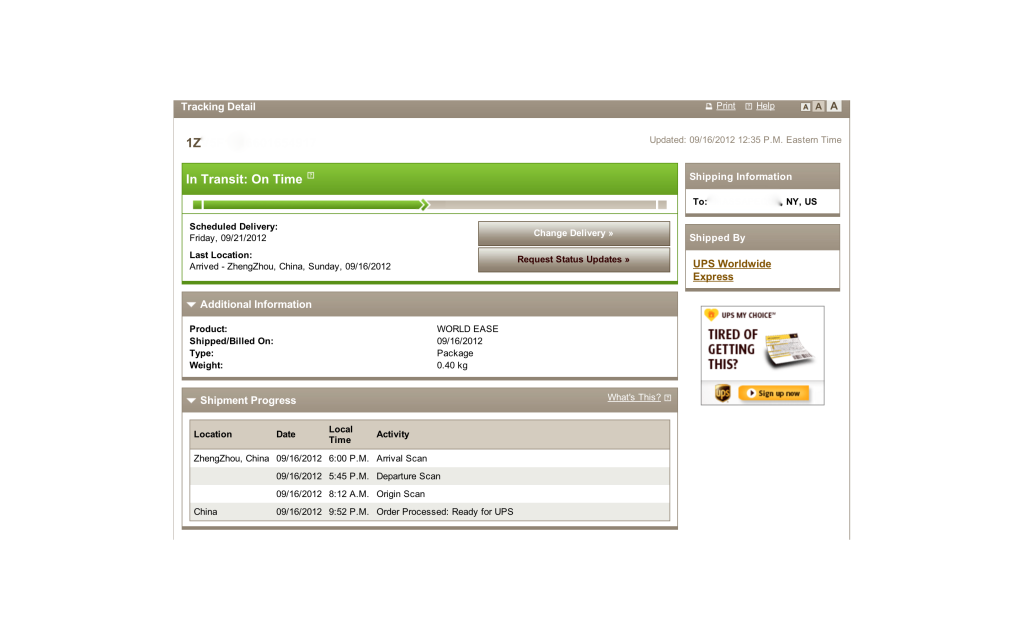Image resolution: width=1024 pixels, height=640 pixels.
Task: Click the Tracking Detail title
Action: point(218,106)
